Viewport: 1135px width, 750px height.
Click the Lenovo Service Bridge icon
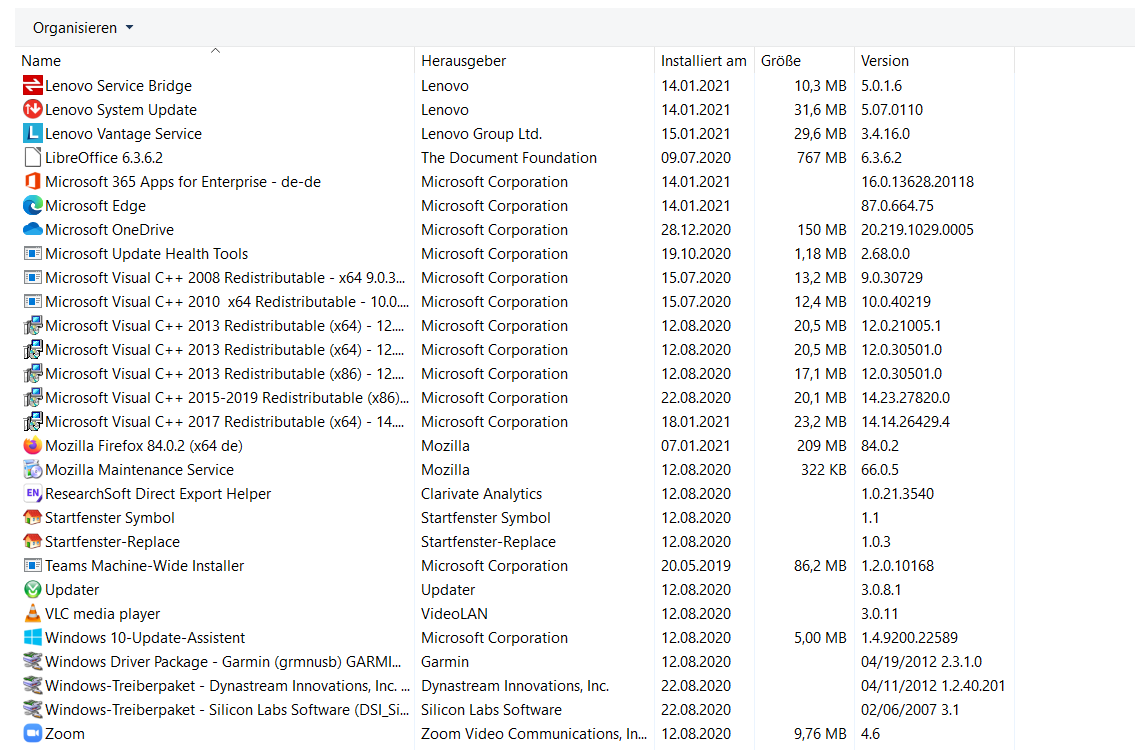33,85
